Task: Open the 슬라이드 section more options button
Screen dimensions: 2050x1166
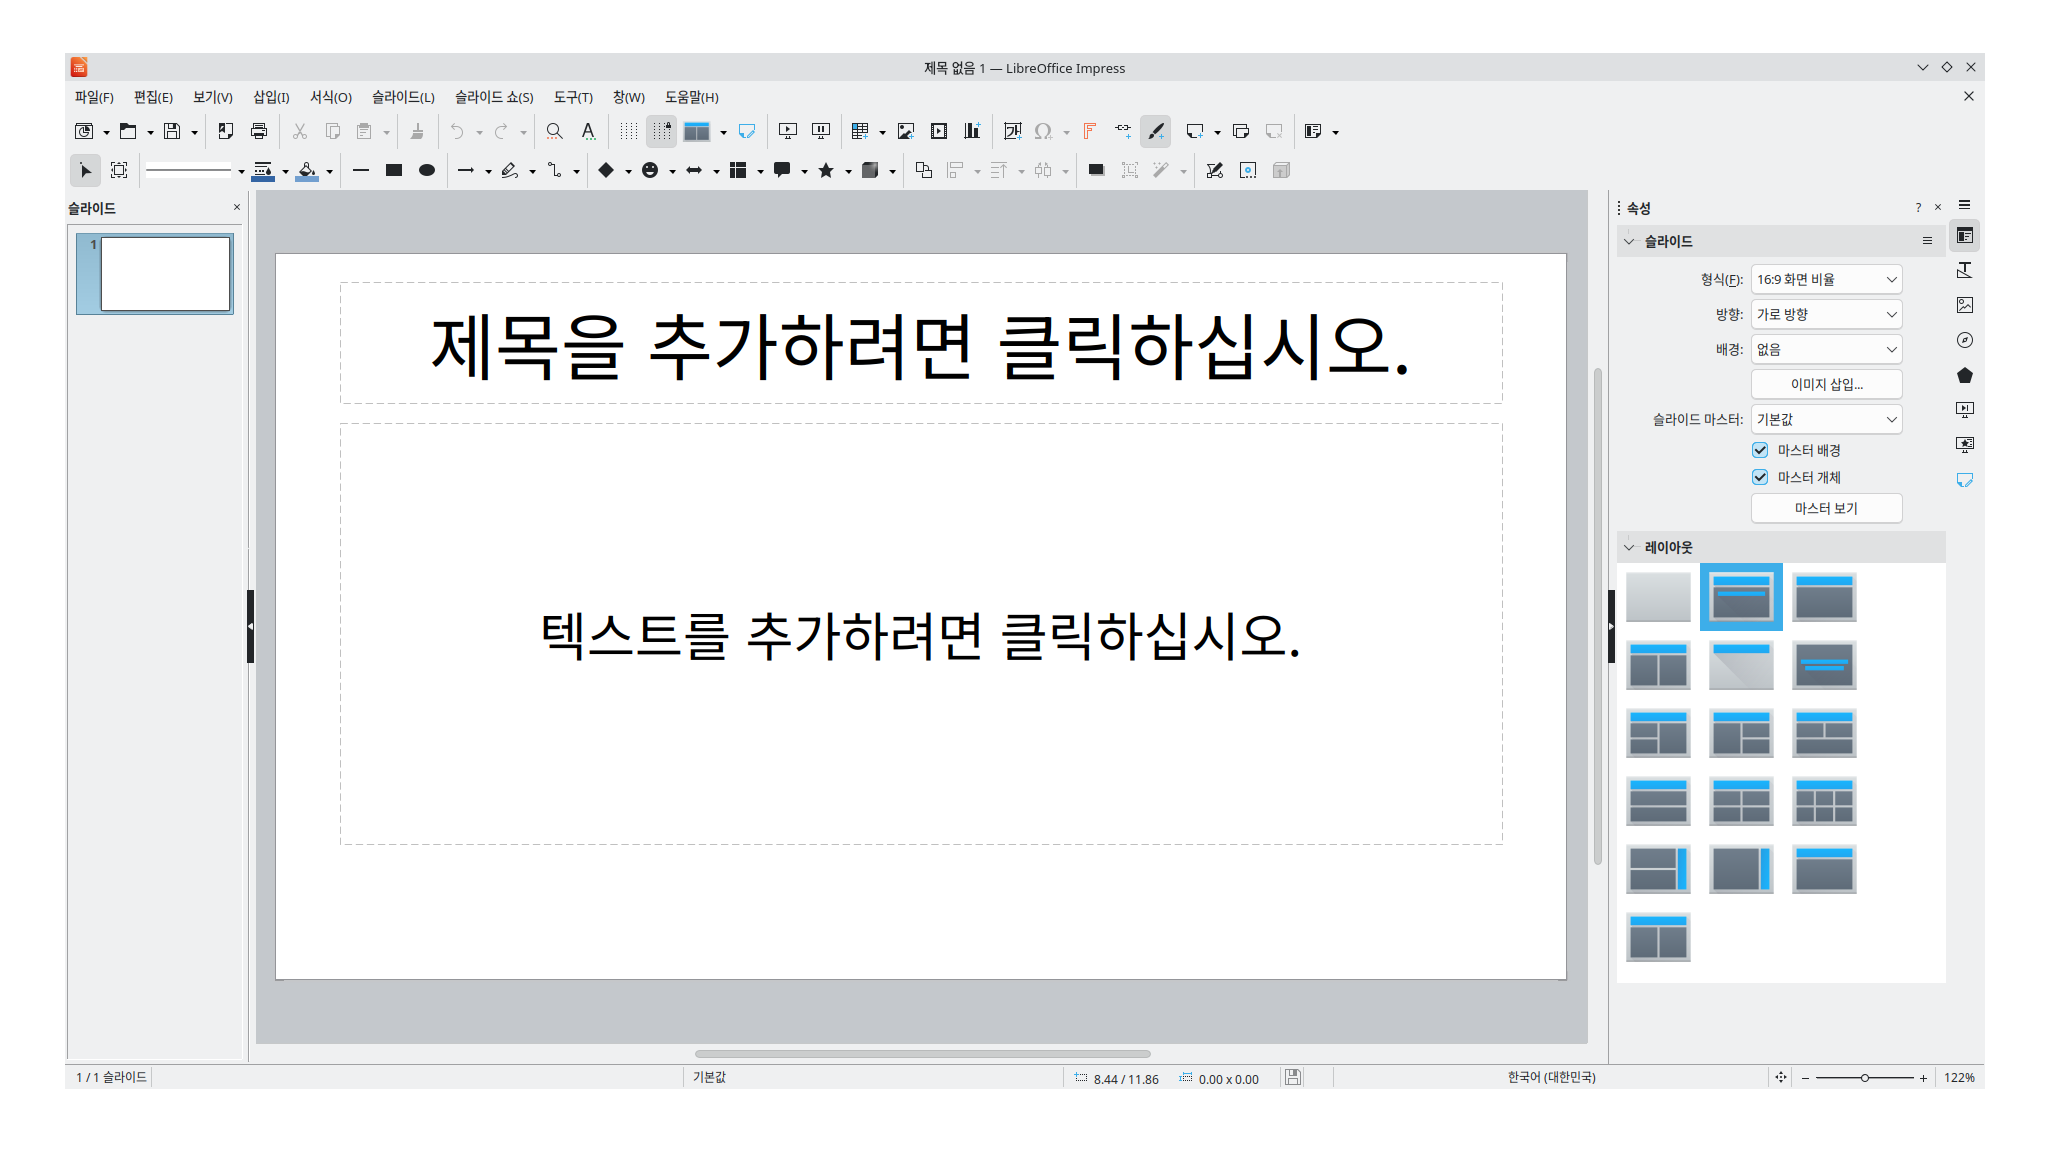Action: (1927, 241)
